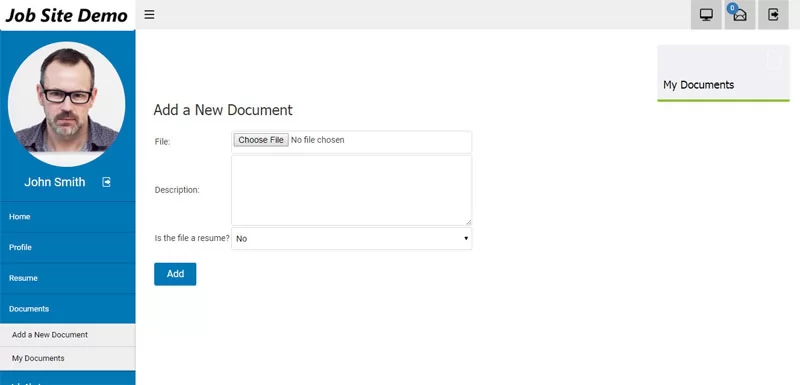Image resolution: width=800 pixels, height=385 pixels.
Task: Click the blue Add button
Action: 175,274
